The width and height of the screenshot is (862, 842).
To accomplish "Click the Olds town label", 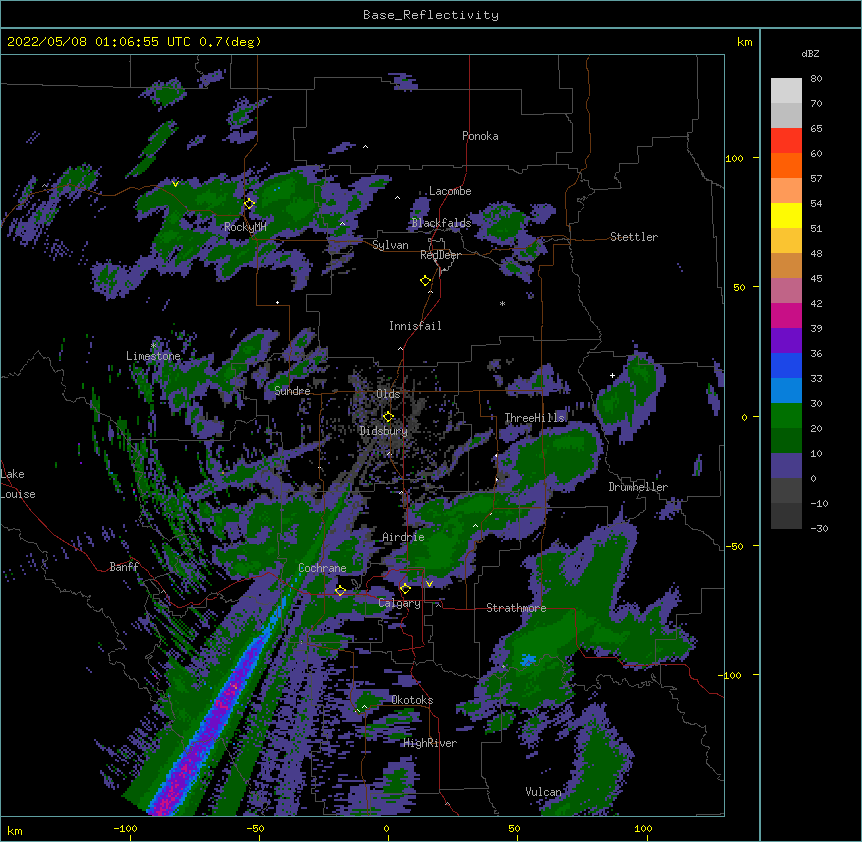I will coord(388,394).
